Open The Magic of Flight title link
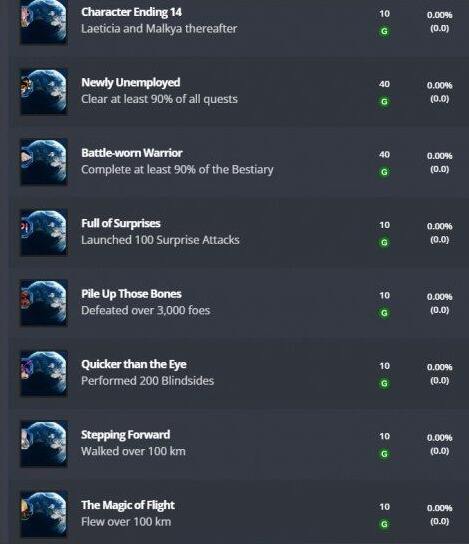469x544 pixels. 128,505
